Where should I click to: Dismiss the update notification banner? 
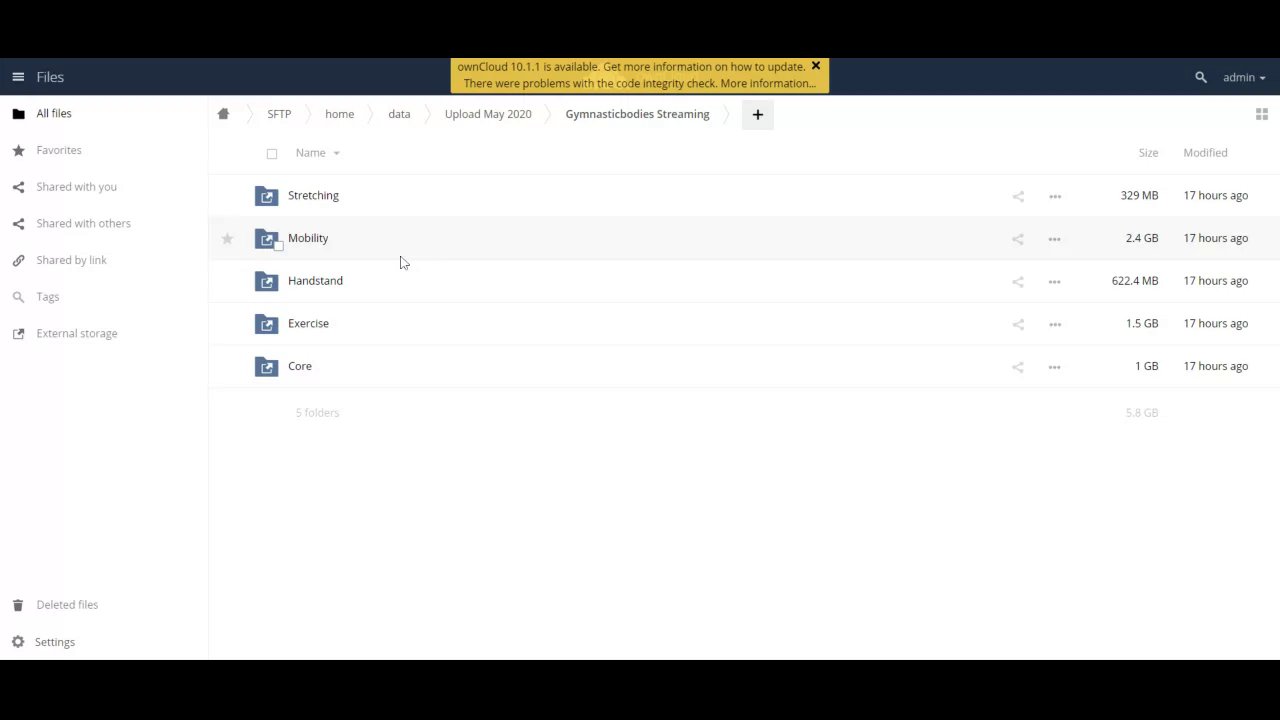pyautogui.click(x=815, y=66)
